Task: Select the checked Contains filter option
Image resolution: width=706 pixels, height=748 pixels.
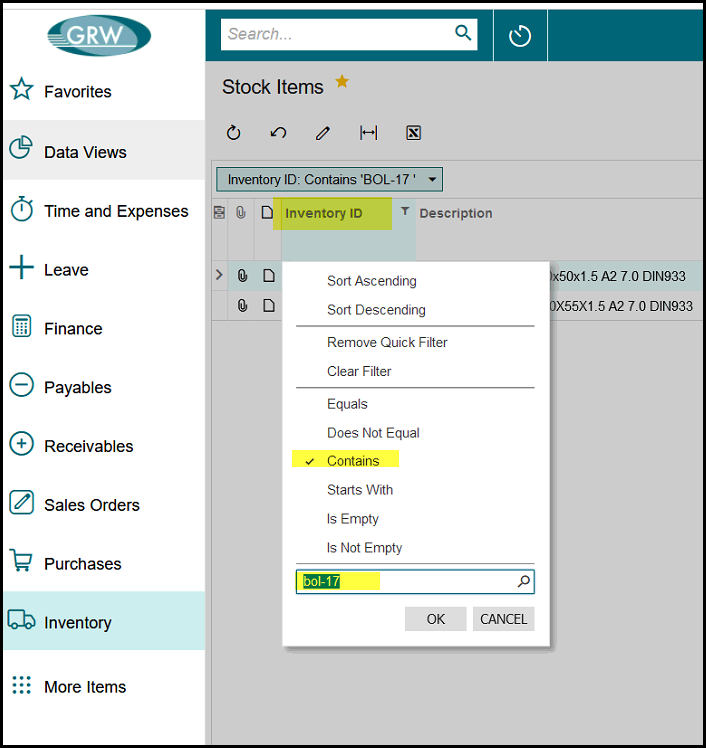Action: (353, 461)
